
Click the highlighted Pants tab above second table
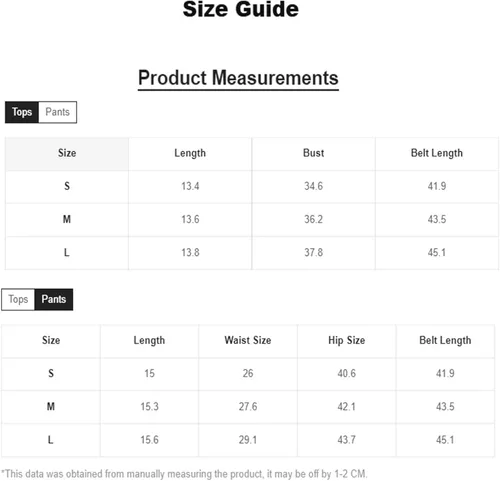54,299
